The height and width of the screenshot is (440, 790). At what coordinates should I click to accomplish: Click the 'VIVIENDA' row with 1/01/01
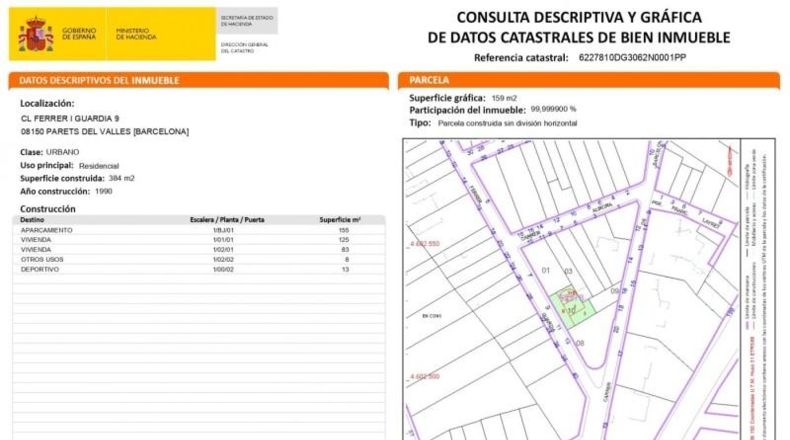(199, 240)
